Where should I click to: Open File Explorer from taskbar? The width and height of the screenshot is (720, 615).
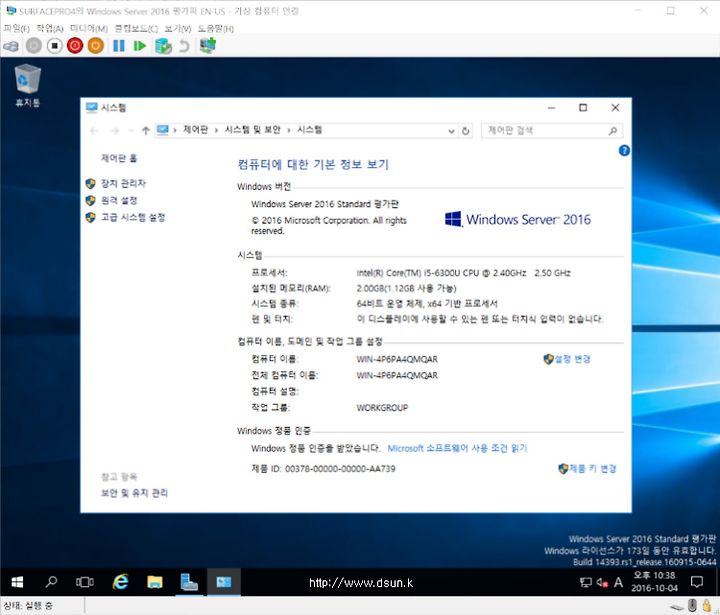pos(155,582)
